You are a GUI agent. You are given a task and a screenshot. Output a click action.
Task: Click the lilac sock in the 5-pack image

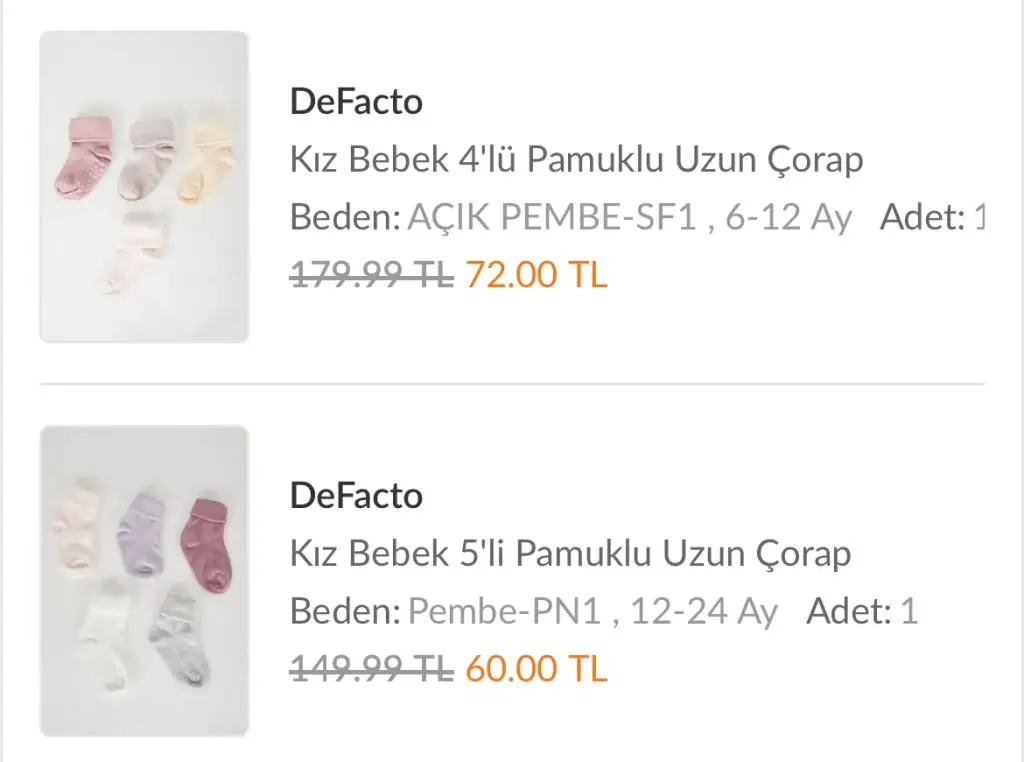(x=141, y=533)
